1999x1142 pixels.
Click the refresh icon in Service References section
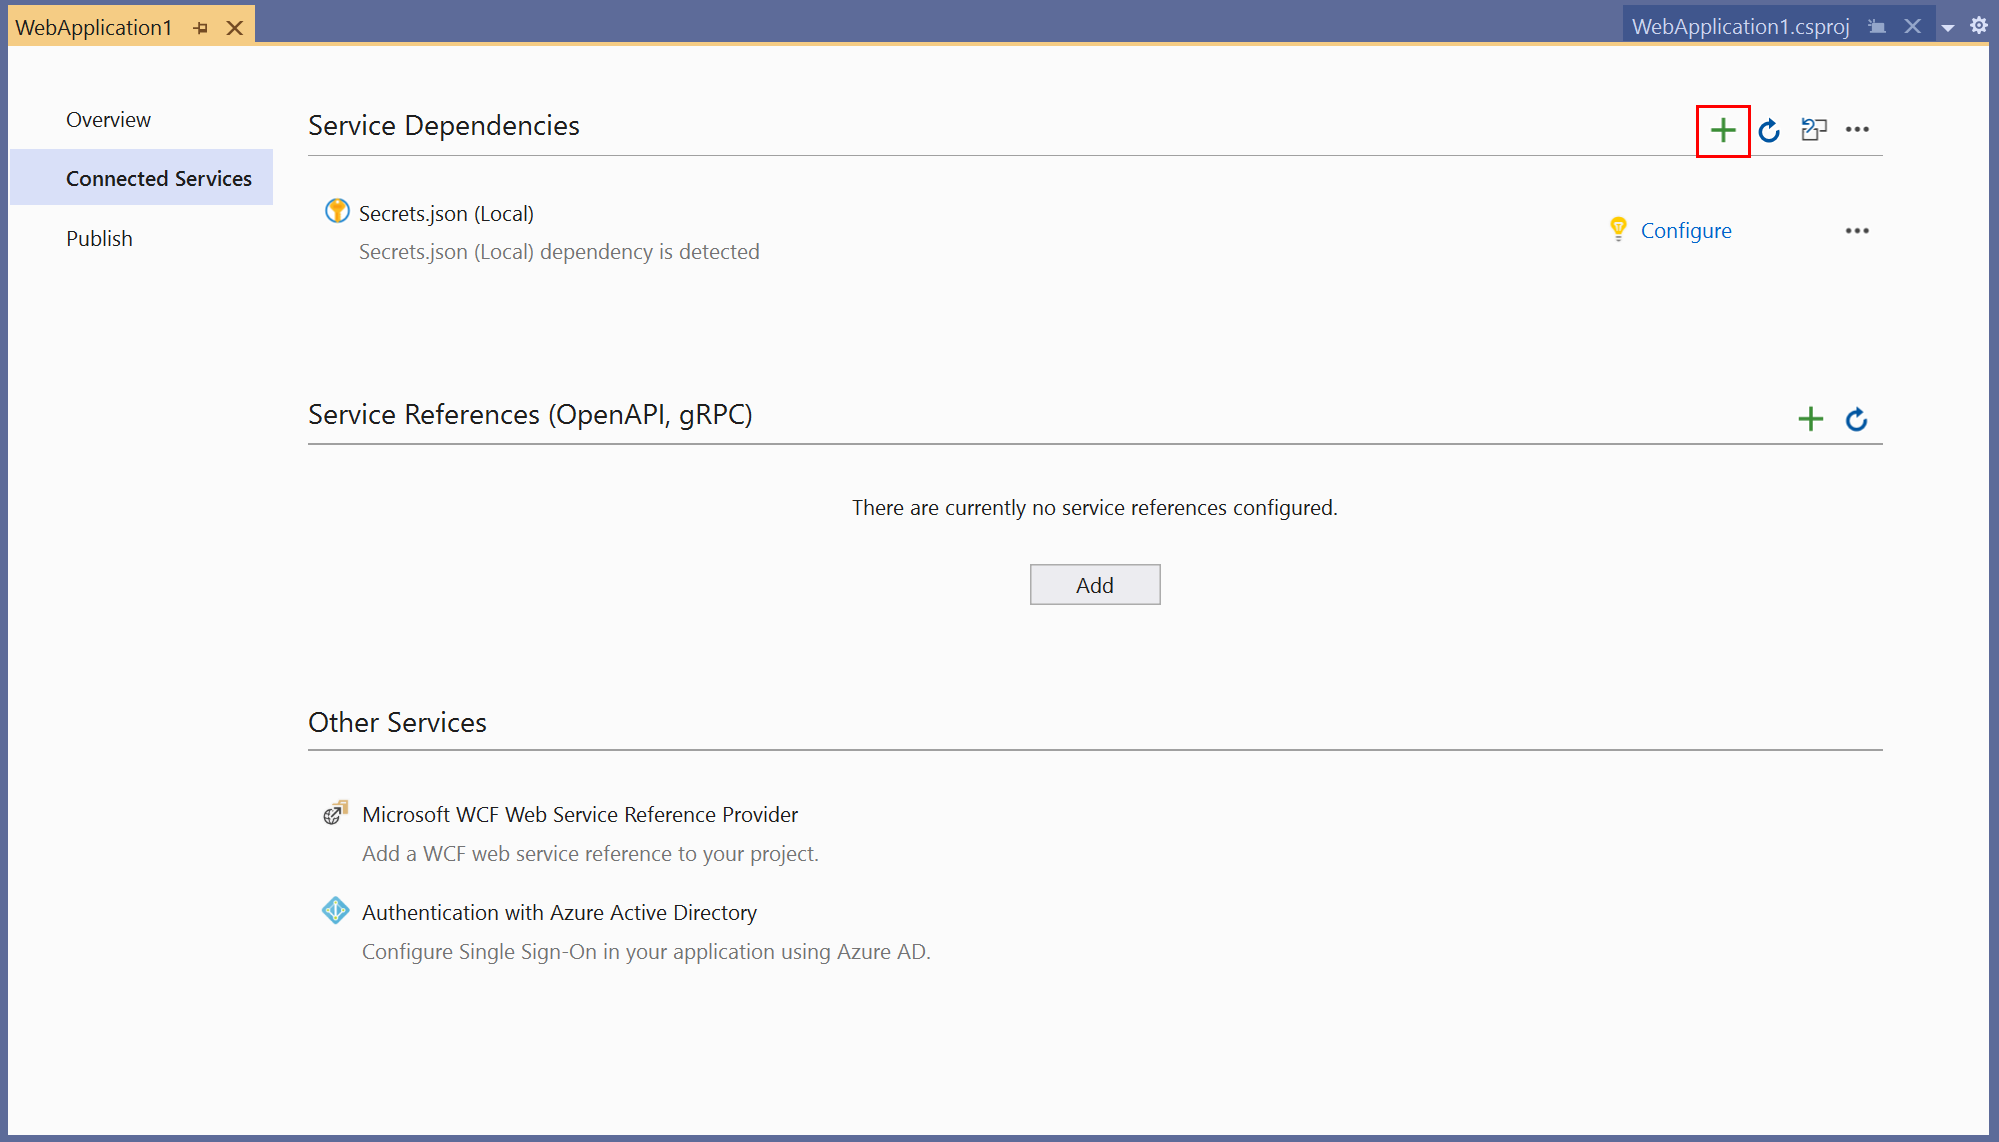[x=1855, y=416]
